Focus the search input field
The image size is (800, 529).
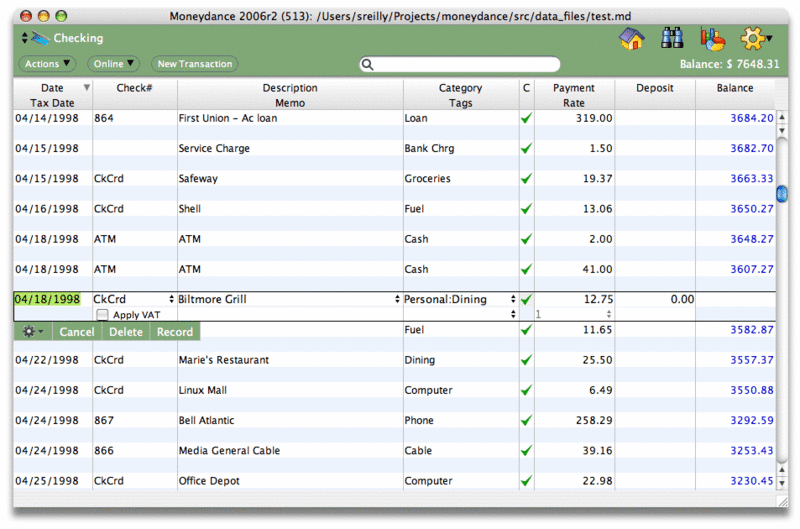tap(460, 64)
